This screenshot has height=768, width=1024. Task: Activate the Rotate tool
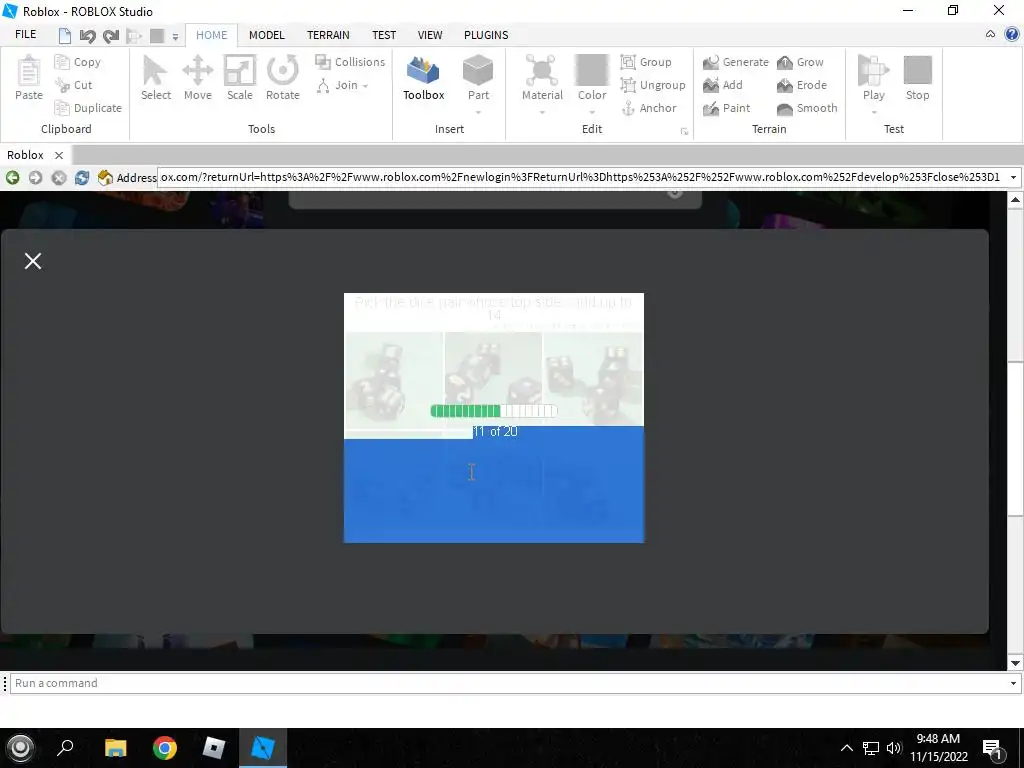click(282, 78)
